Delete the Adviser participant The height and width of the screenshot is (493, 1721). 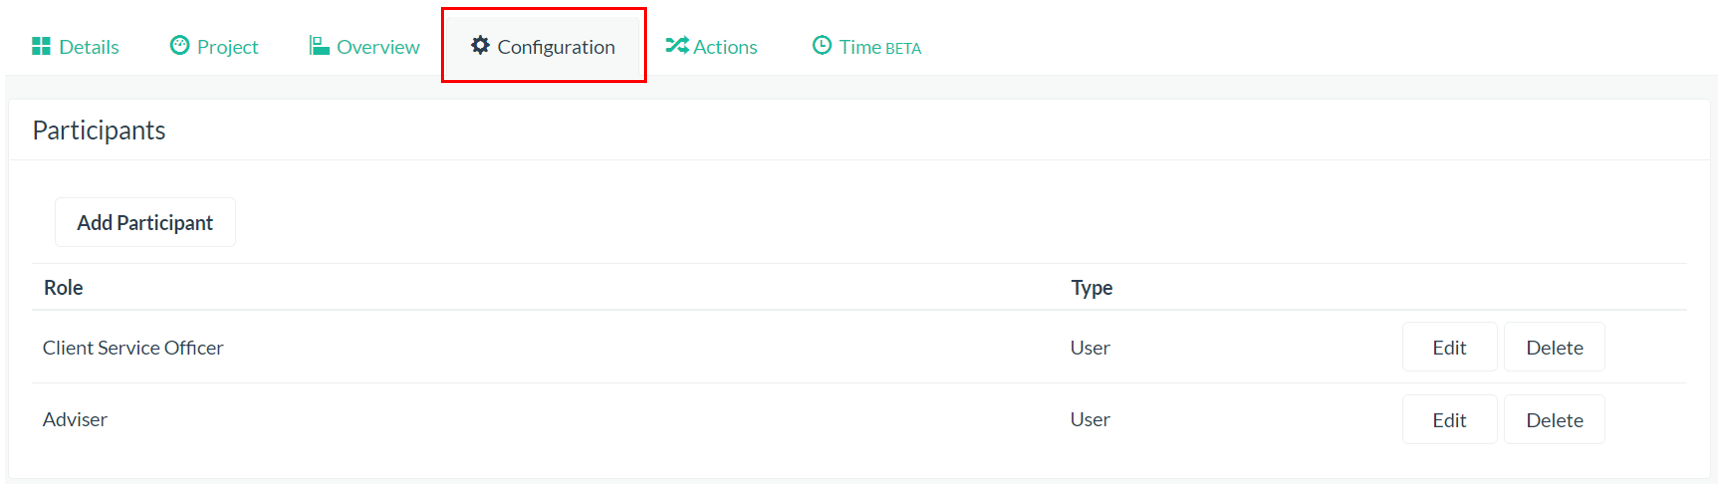point(1554,420)
